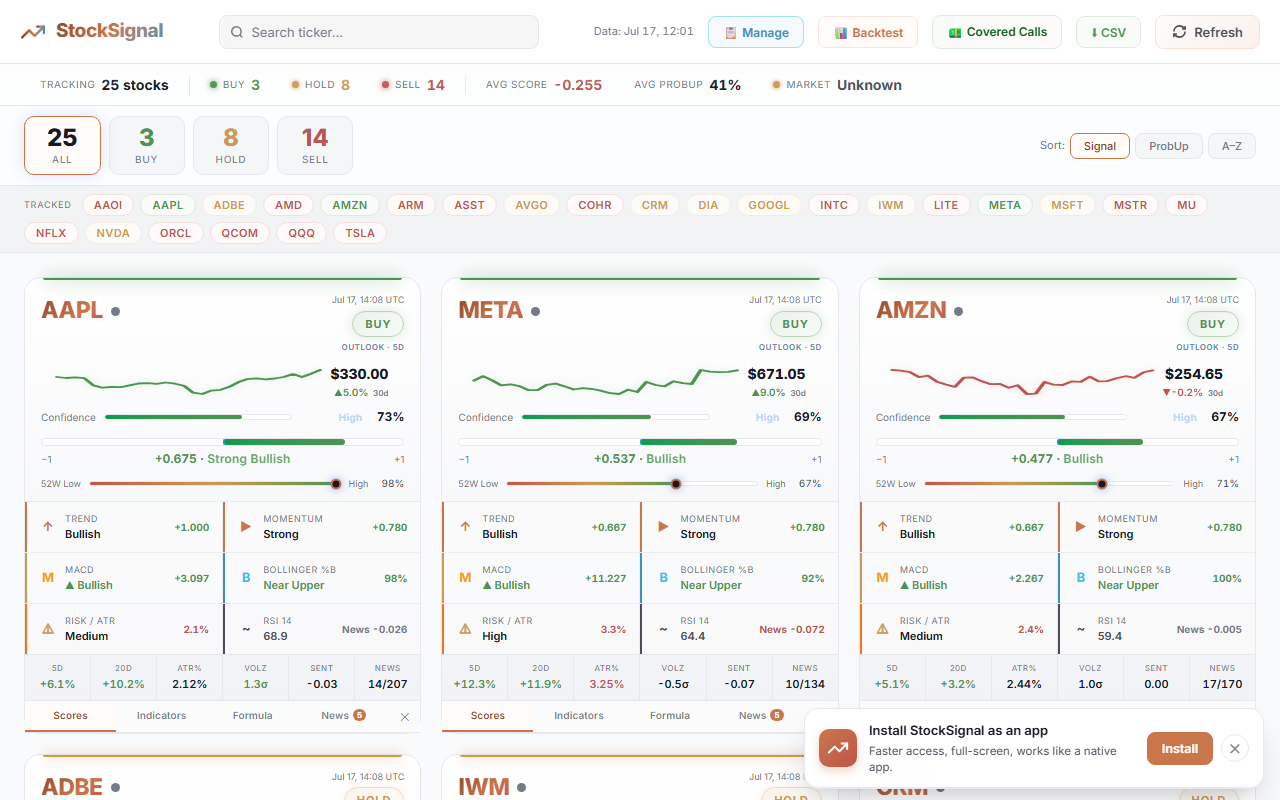Click the RSI tilde icon in AMZN card
Image resolution: width=1280 pixels, height=800 pixels.
click(x=1080, y=629)
